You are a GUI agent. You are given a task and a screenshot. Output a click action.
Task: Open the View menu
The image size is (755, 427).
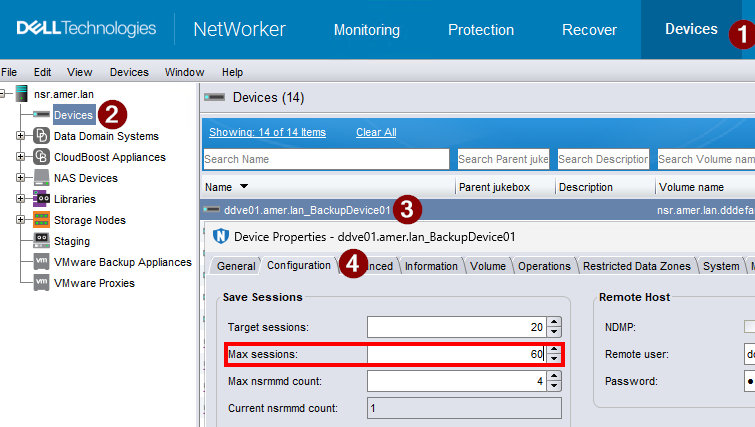coord(79,72)
